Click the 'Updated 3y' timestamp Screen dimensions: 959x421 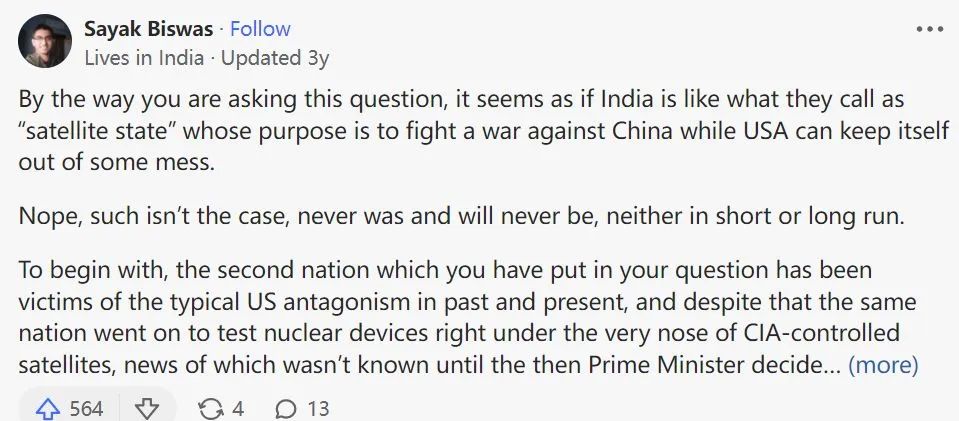[275, 57]
